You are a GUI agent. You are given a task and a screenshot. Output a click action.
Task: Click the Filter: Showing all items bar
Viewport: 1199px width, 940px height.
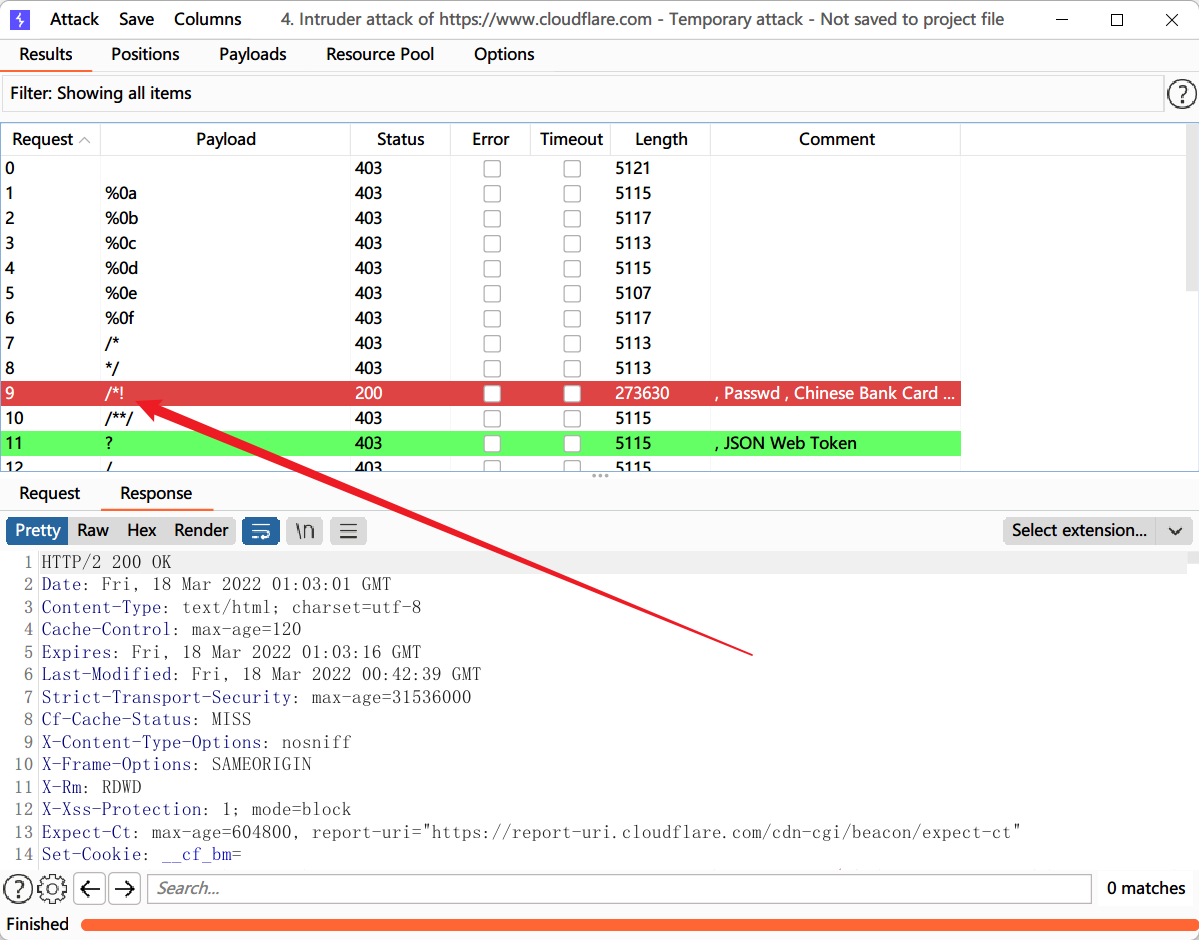coord(582,94)
